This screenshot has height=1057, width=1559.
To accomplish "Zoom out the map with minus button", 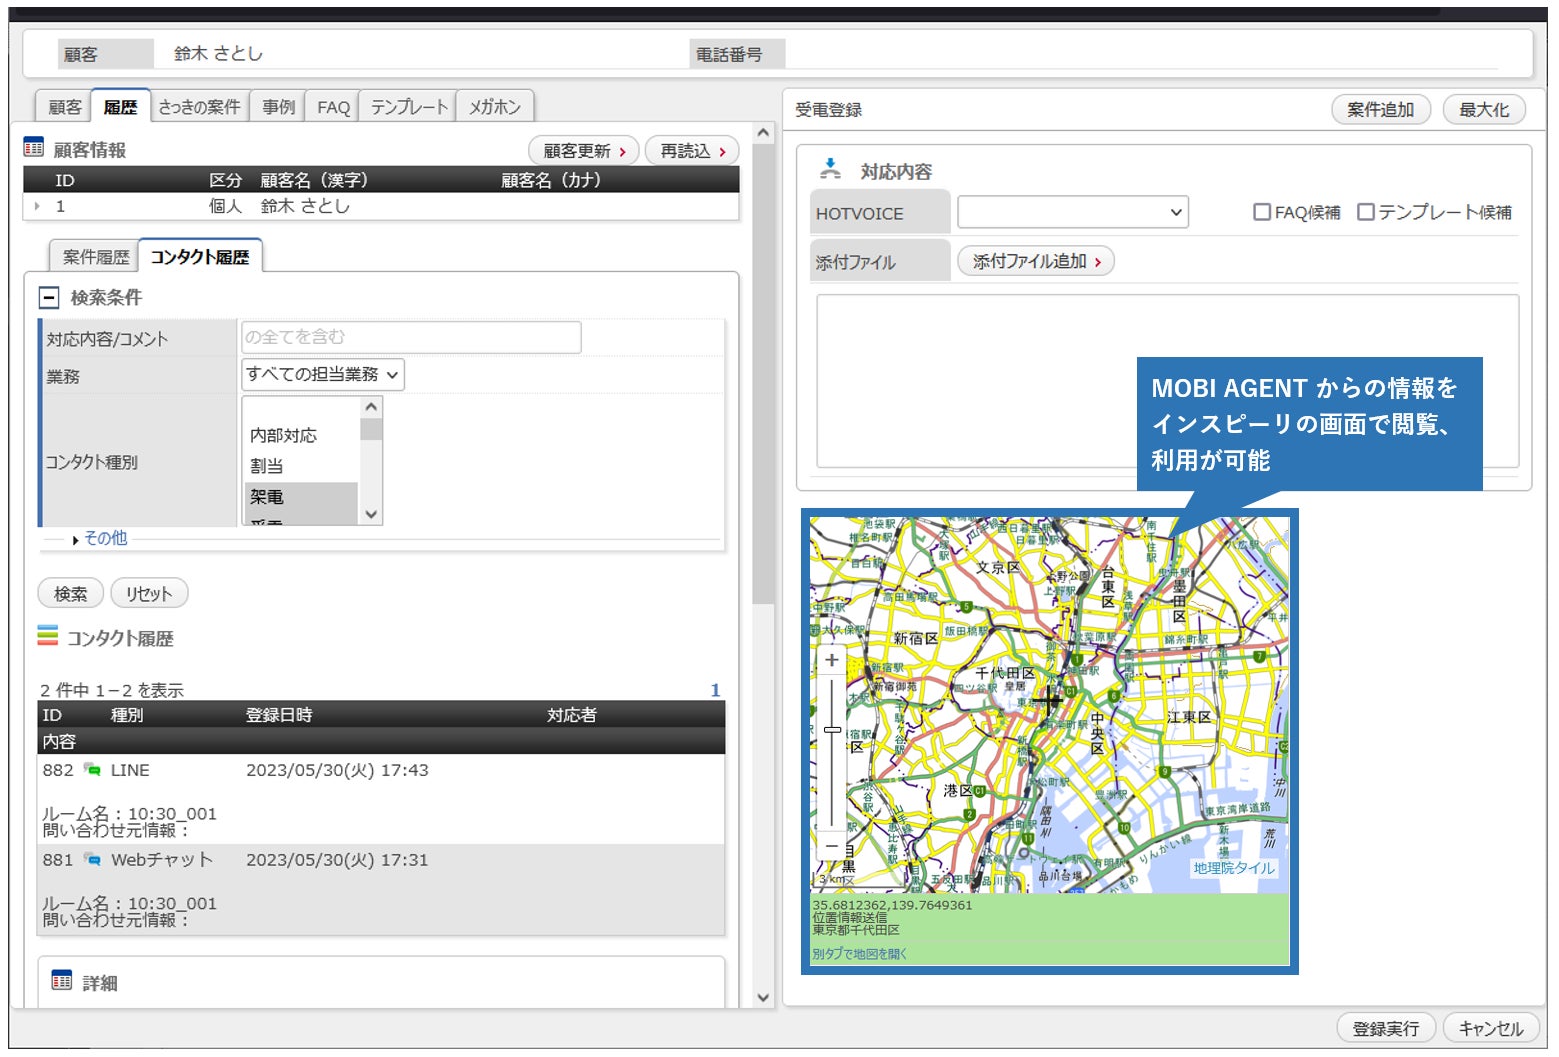I will point(832,846).
